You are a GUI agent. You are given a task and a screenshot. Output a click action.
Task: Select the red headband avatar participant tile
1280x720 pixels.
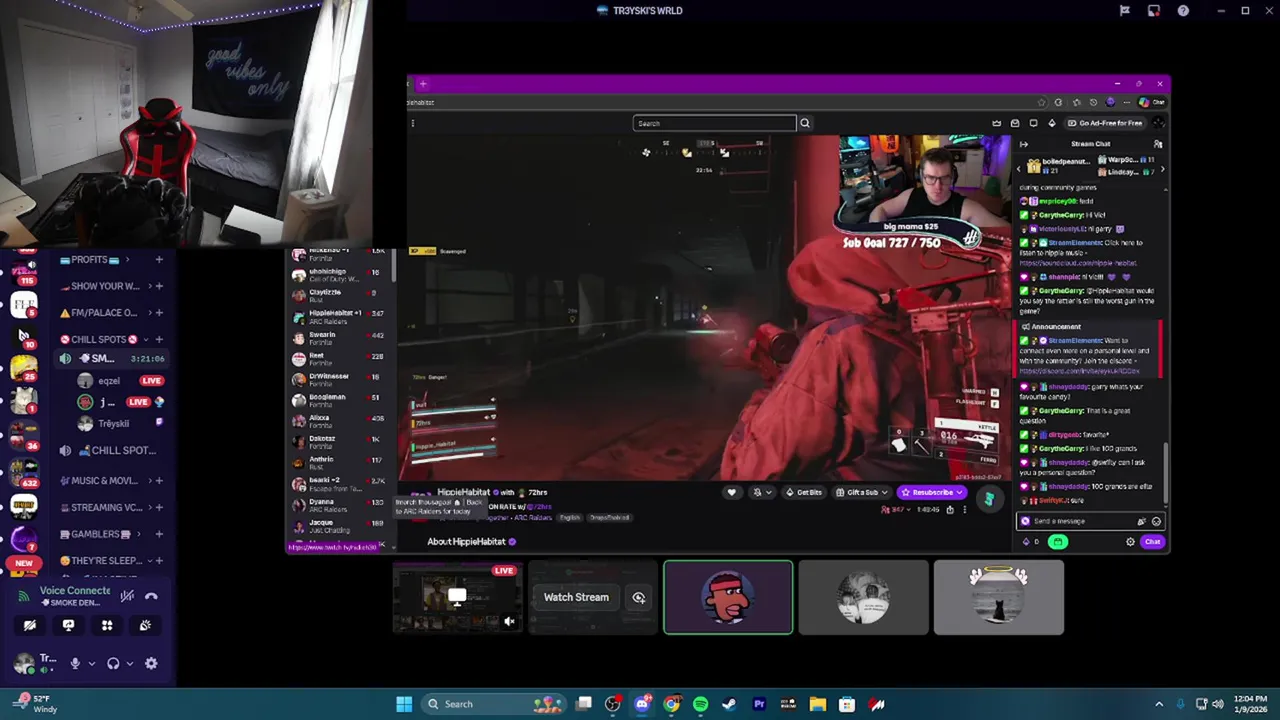[728, 597]
